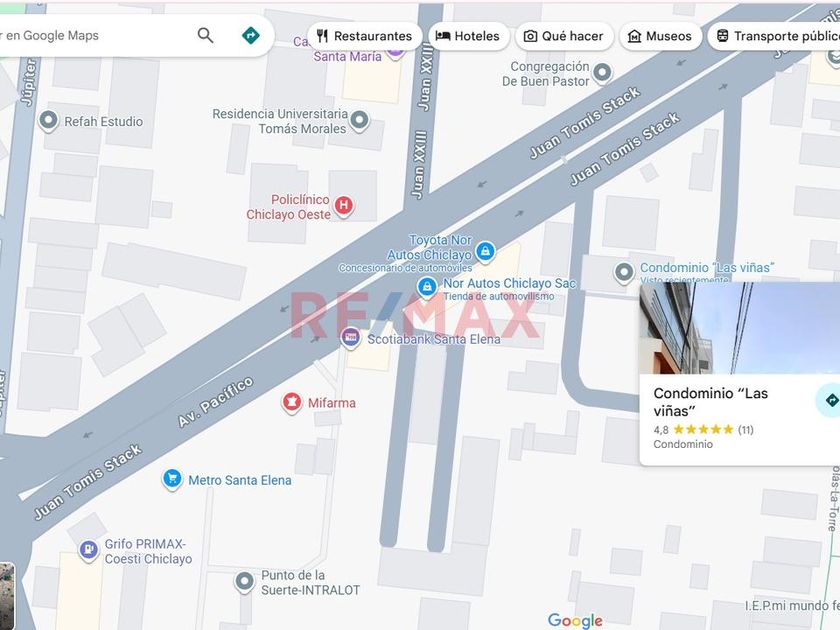
Task: Click the Punto de la Suerte-INTRALOT label
Action: coord(310,583)
